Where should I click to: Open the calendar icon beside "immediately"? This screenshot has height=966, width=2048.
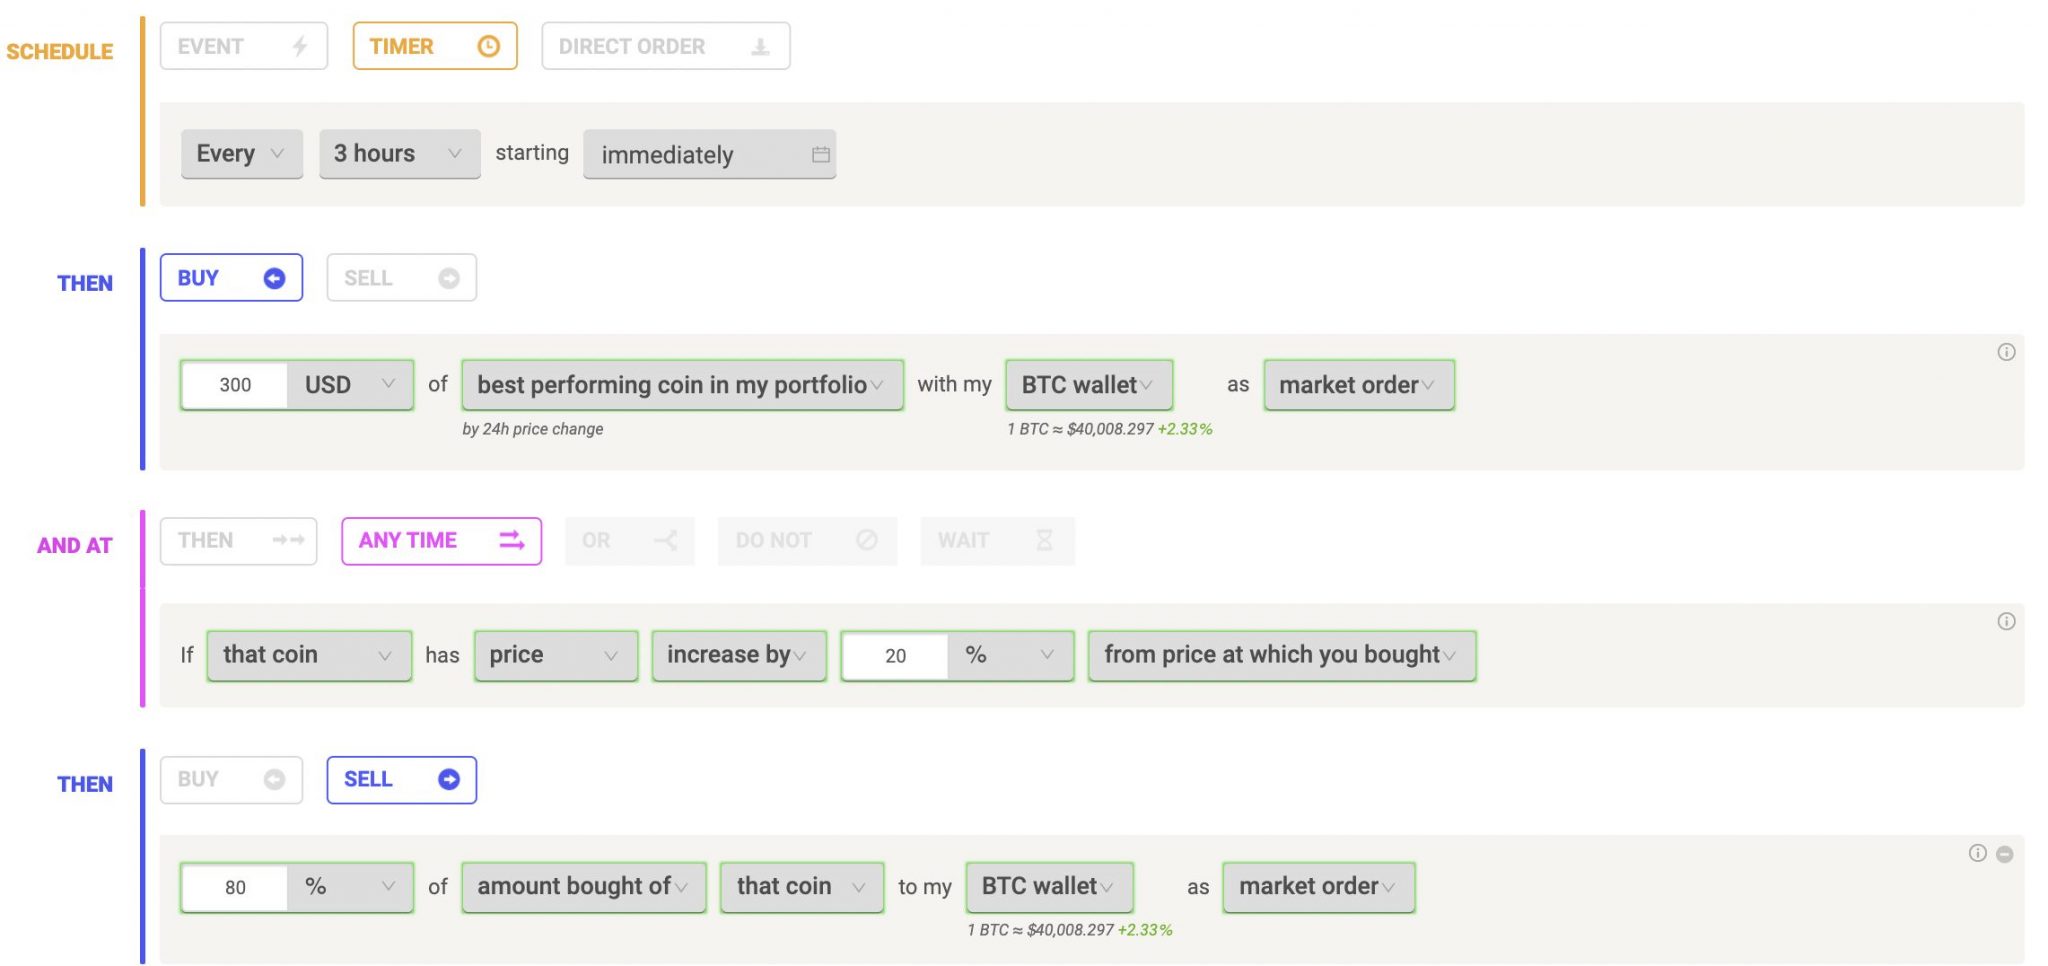[820, 155]
